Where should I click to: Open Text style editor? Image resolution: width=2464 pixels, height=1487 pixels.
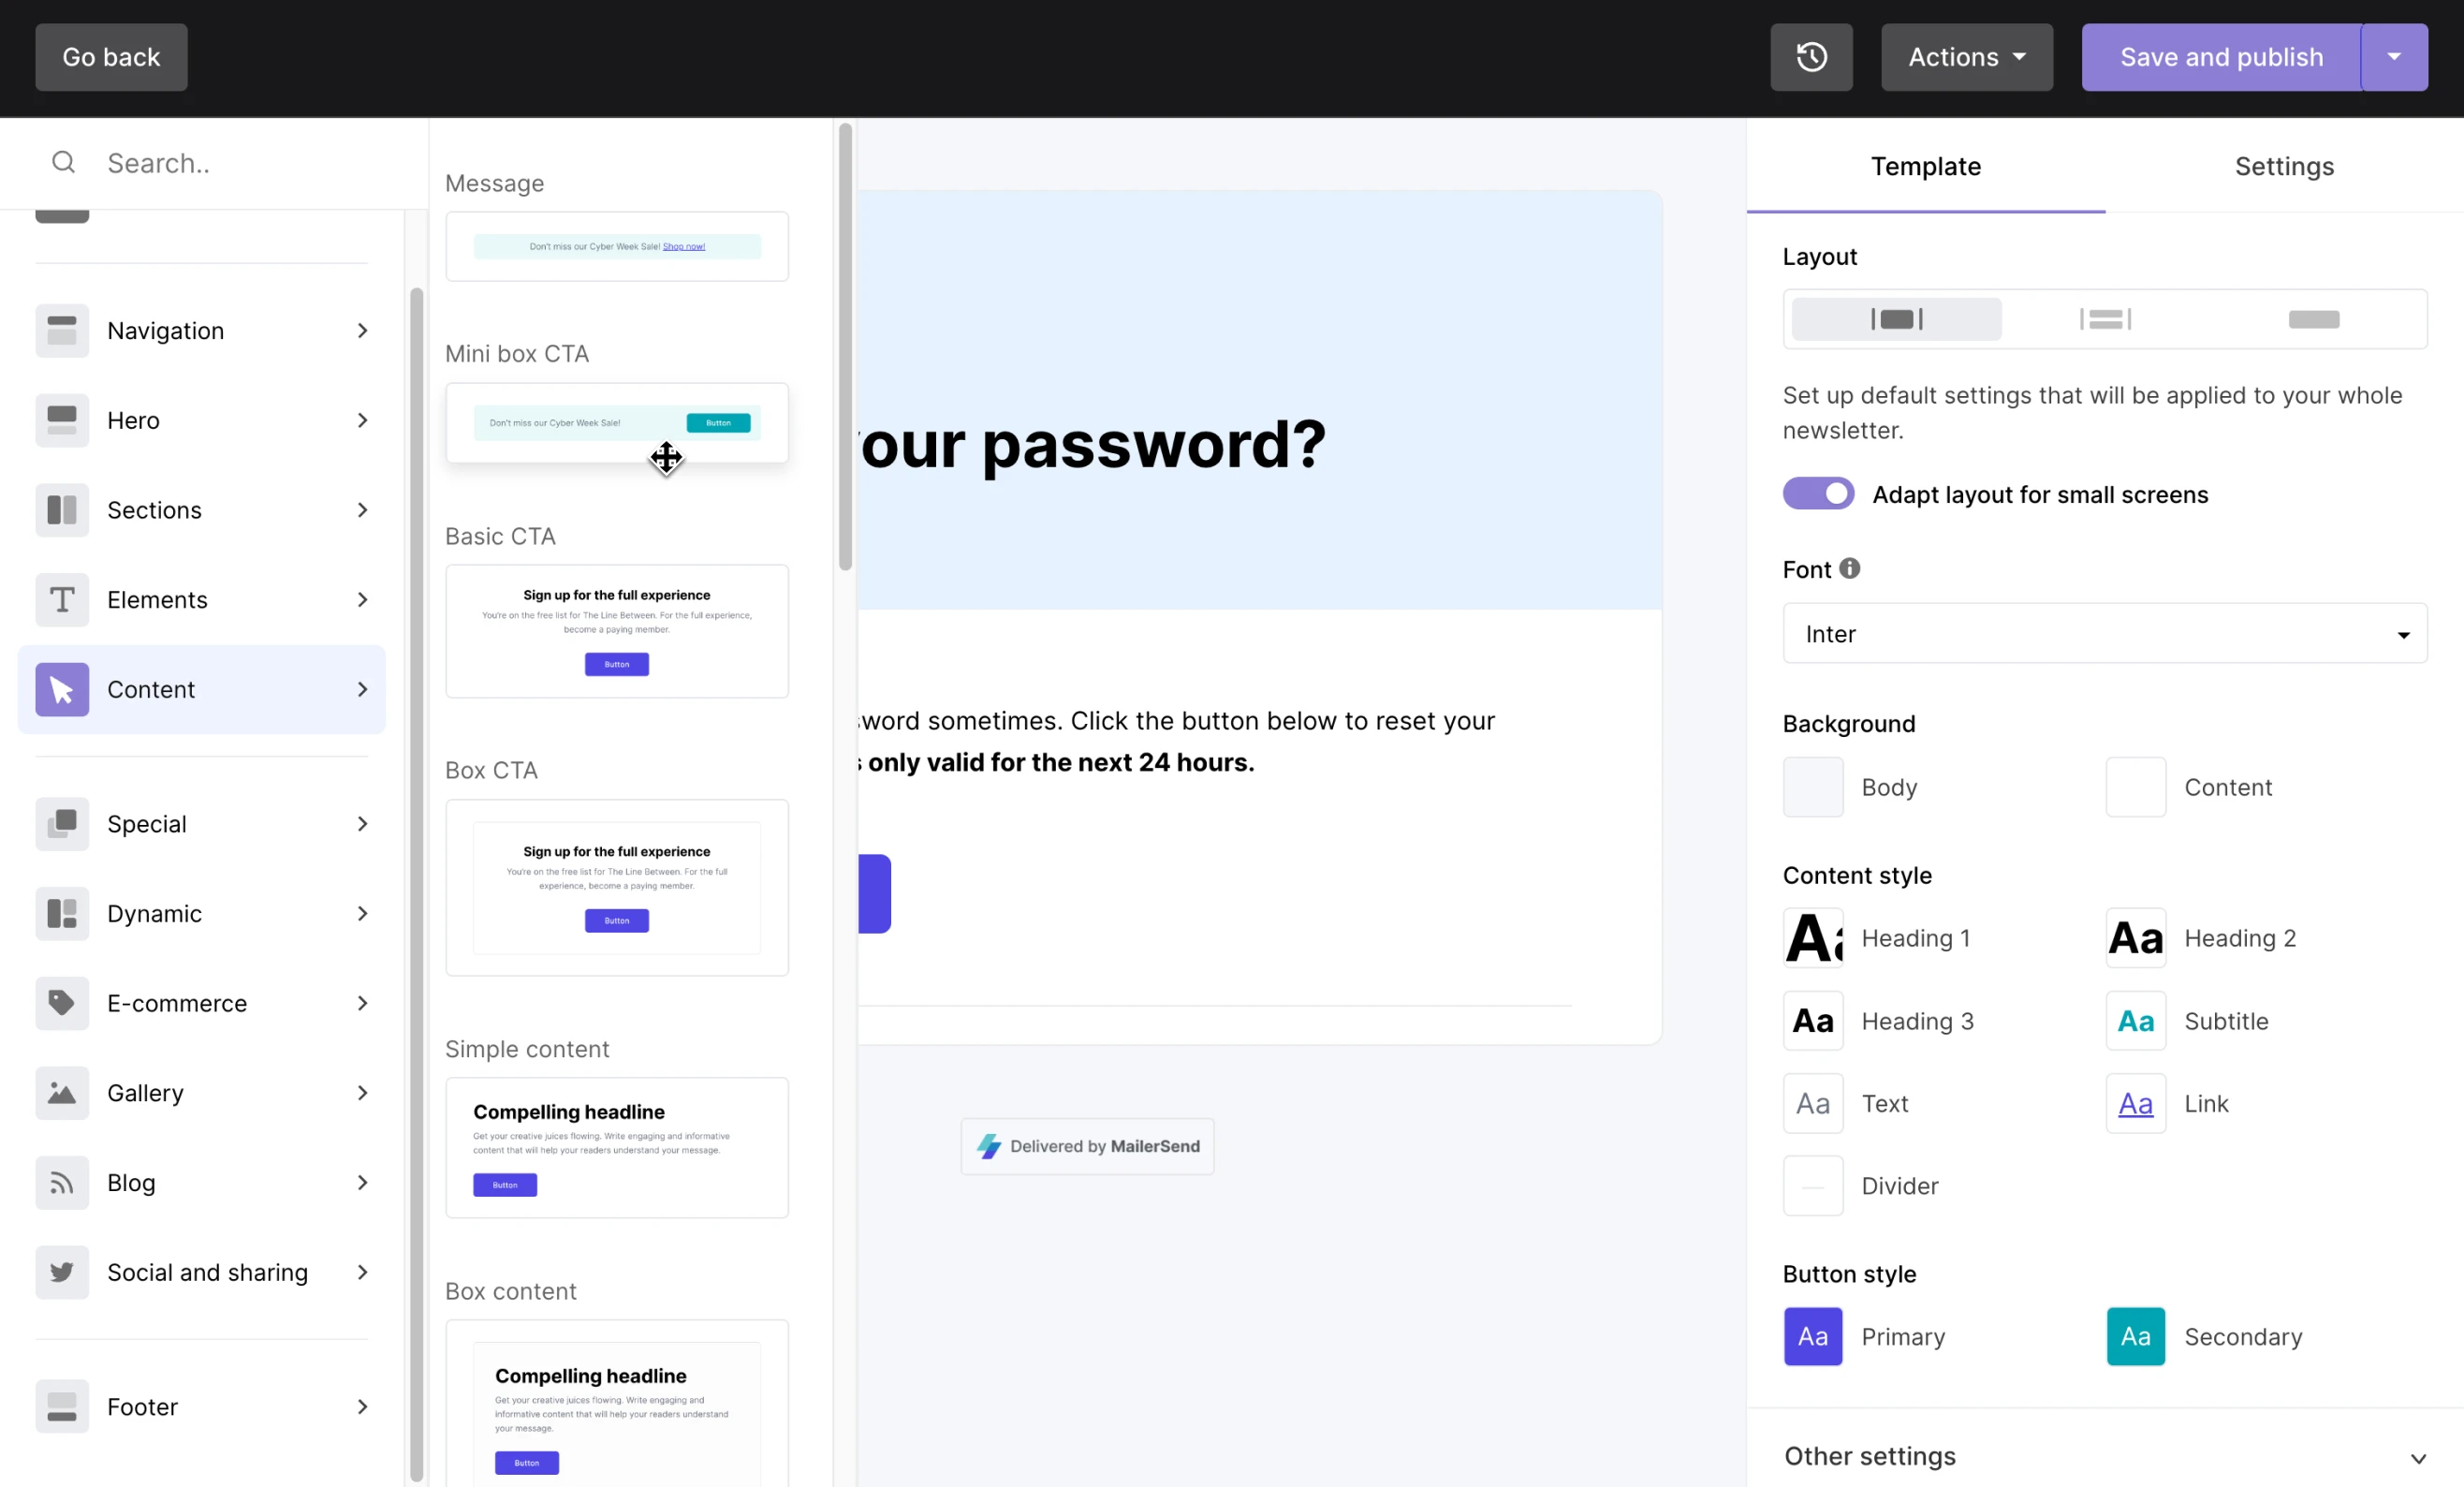click(x=1813, y=1104)
